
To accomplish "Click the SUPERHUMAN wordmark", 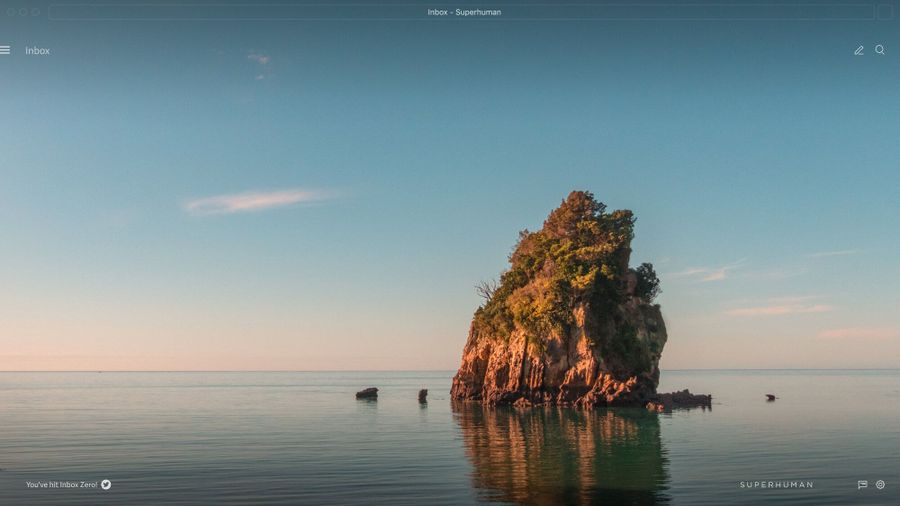I will tap(777, 485).
